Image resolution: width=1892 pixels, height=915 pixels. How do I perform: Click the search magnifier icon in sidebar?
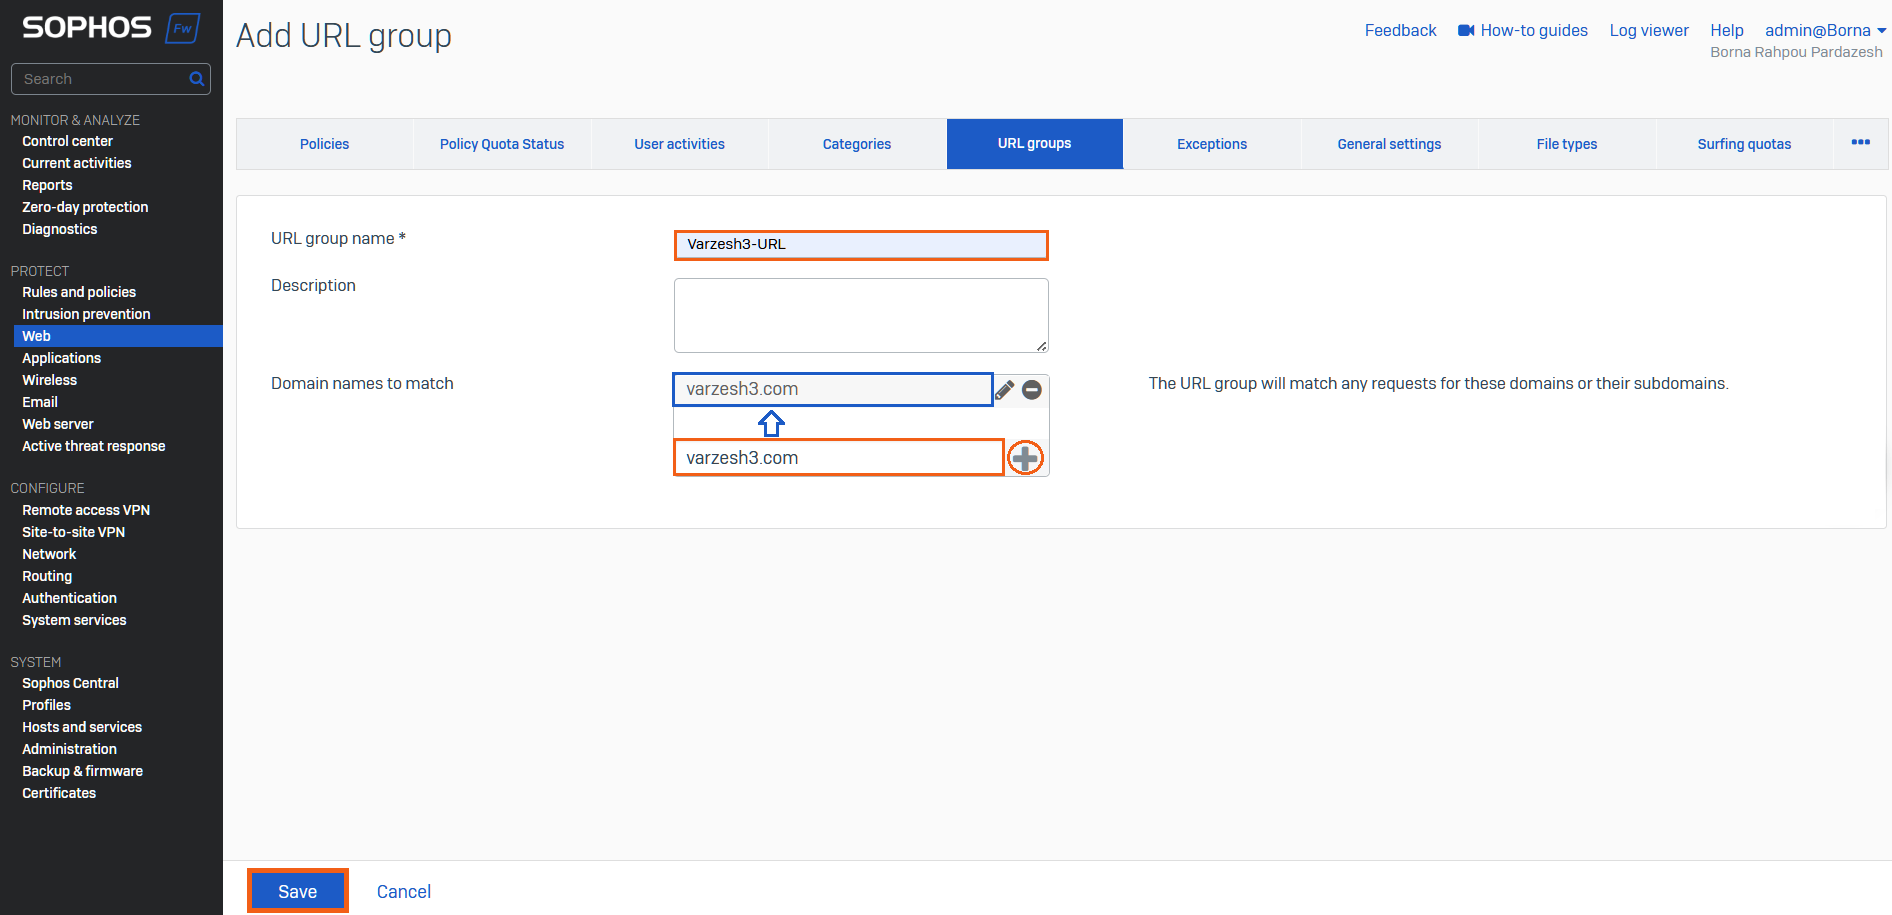[197, 79]
